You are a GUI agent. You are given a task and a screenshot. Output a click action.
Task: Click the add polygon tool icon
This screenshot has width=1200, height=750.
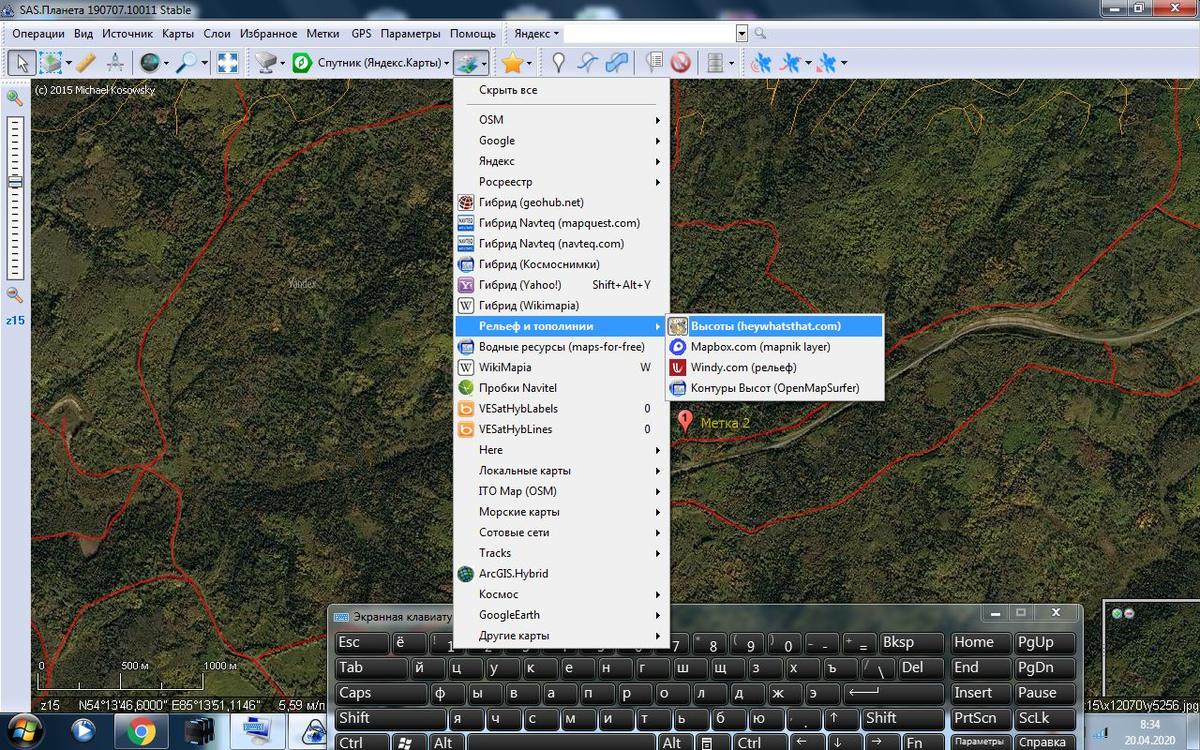pos(617,63)
